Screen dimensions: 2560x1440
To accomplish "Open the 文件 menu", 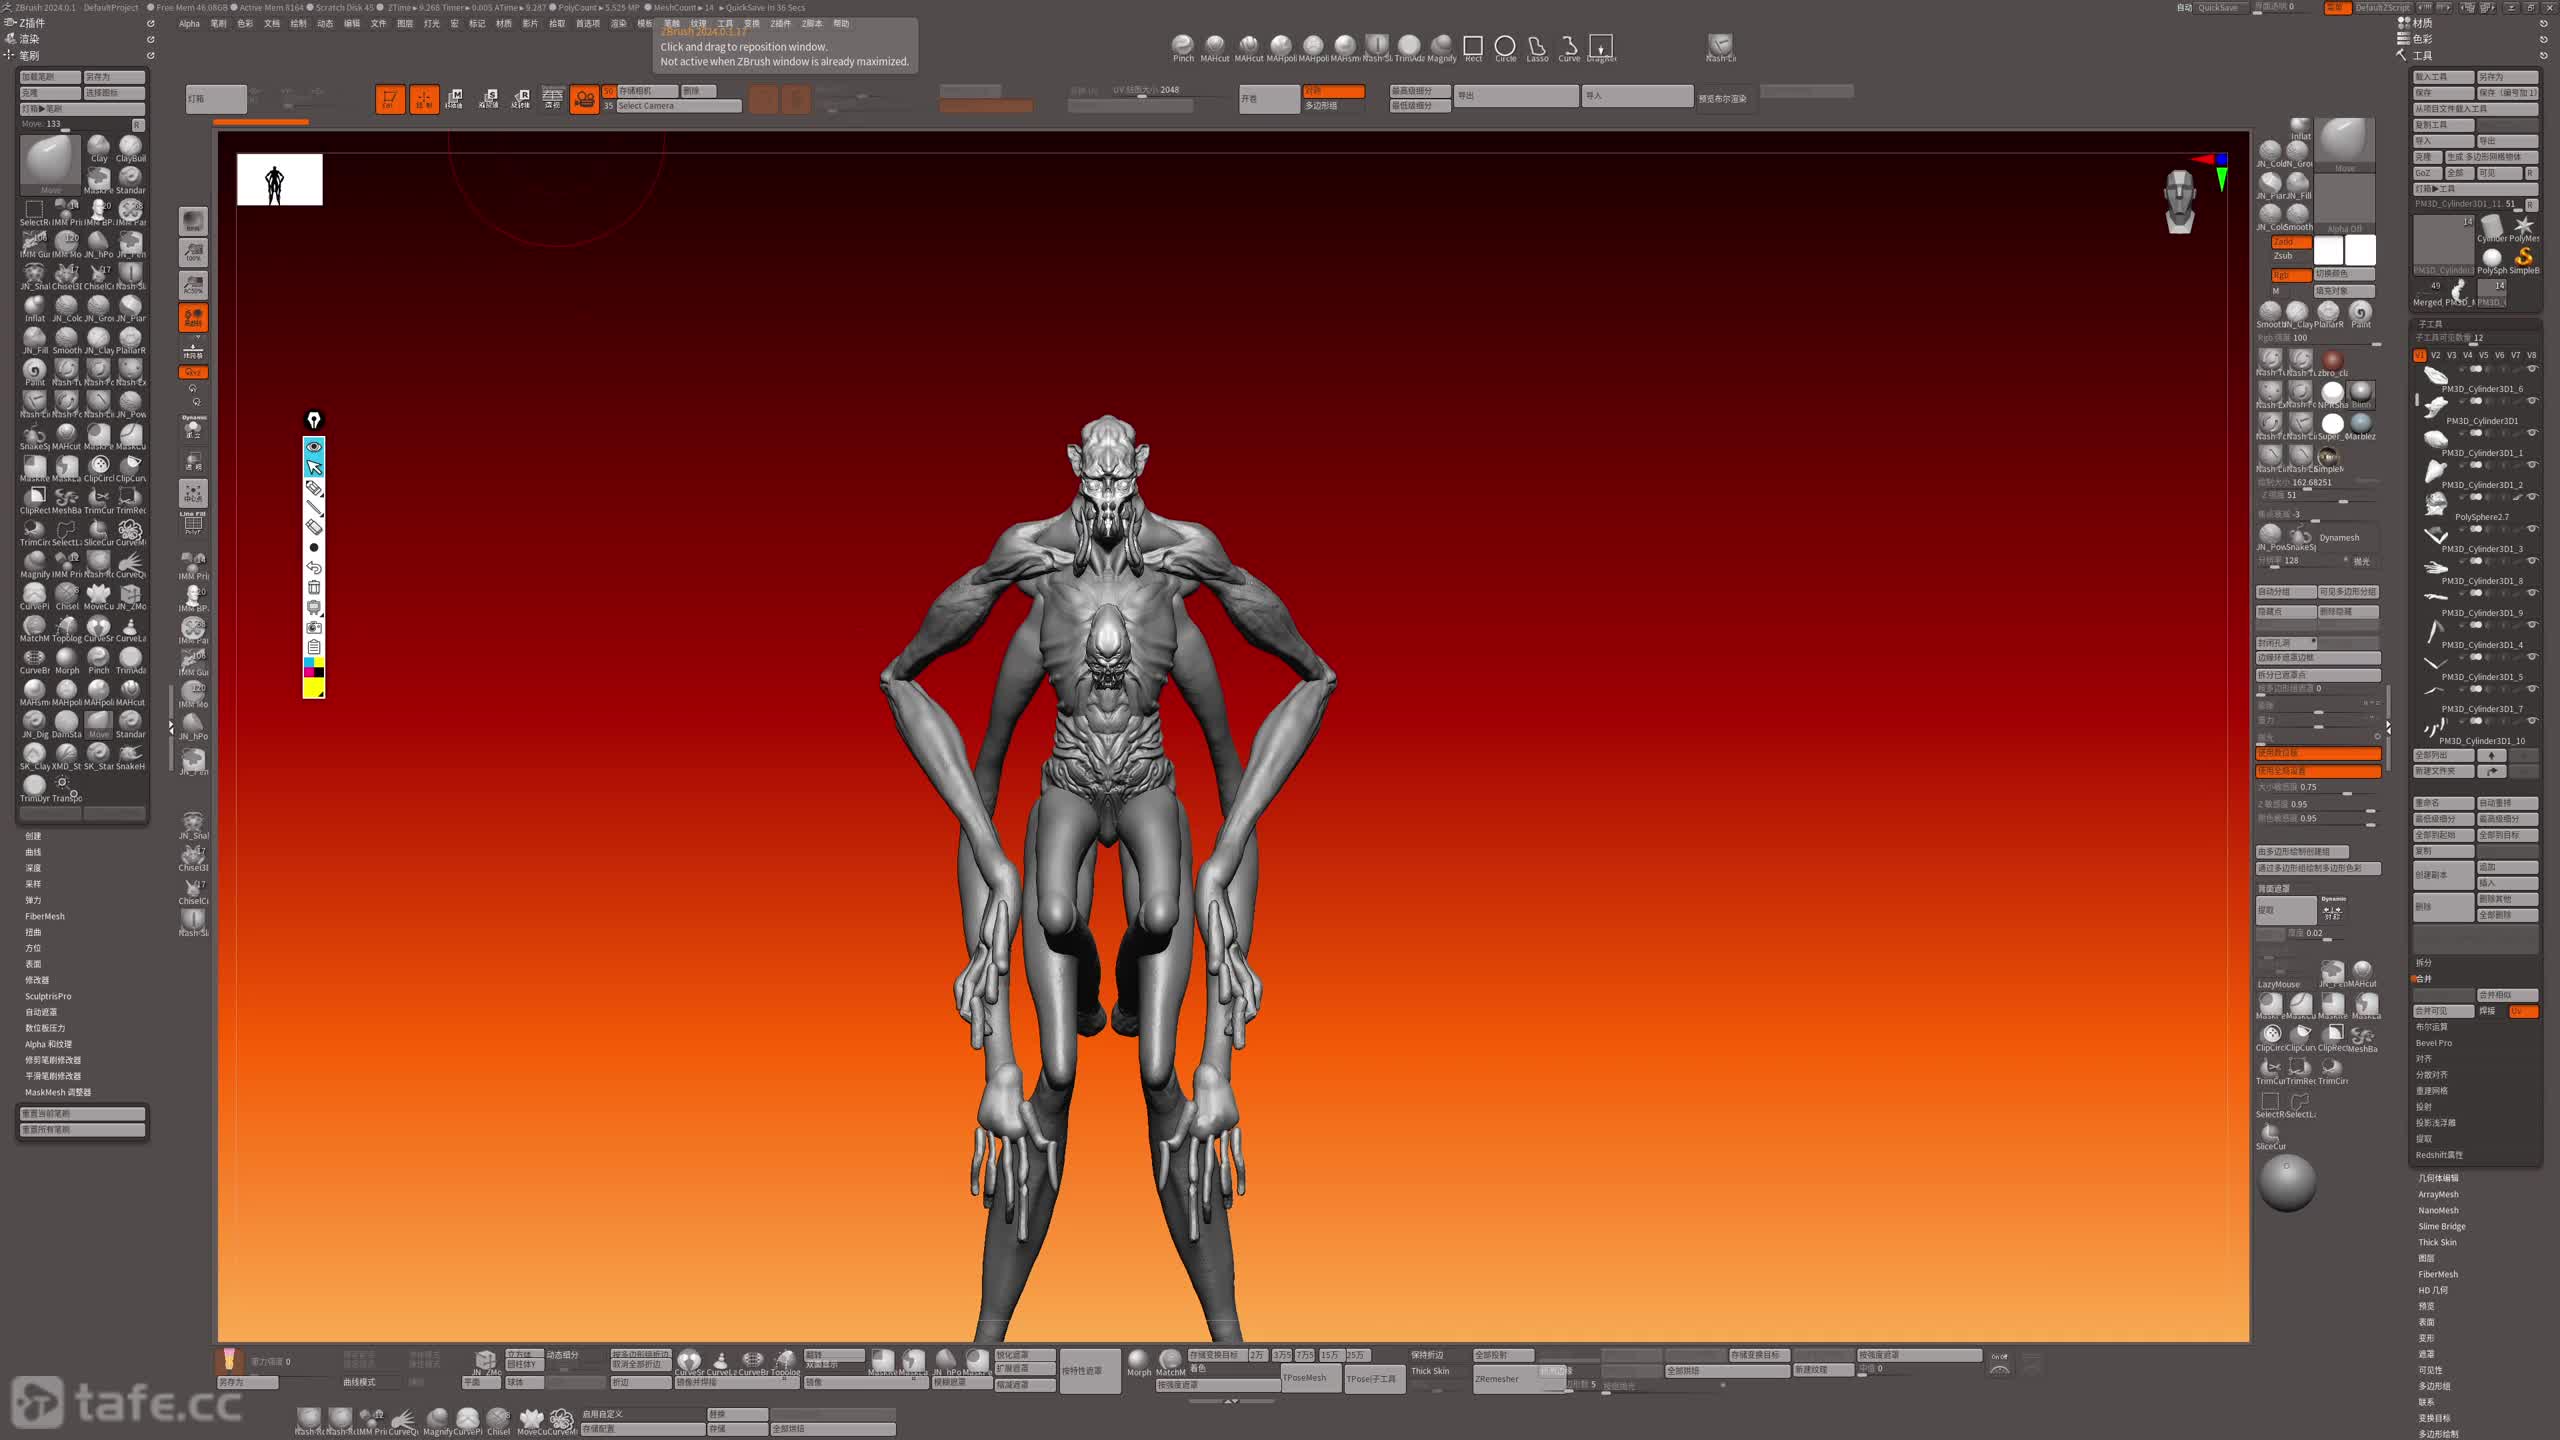I will pos(378,23).
